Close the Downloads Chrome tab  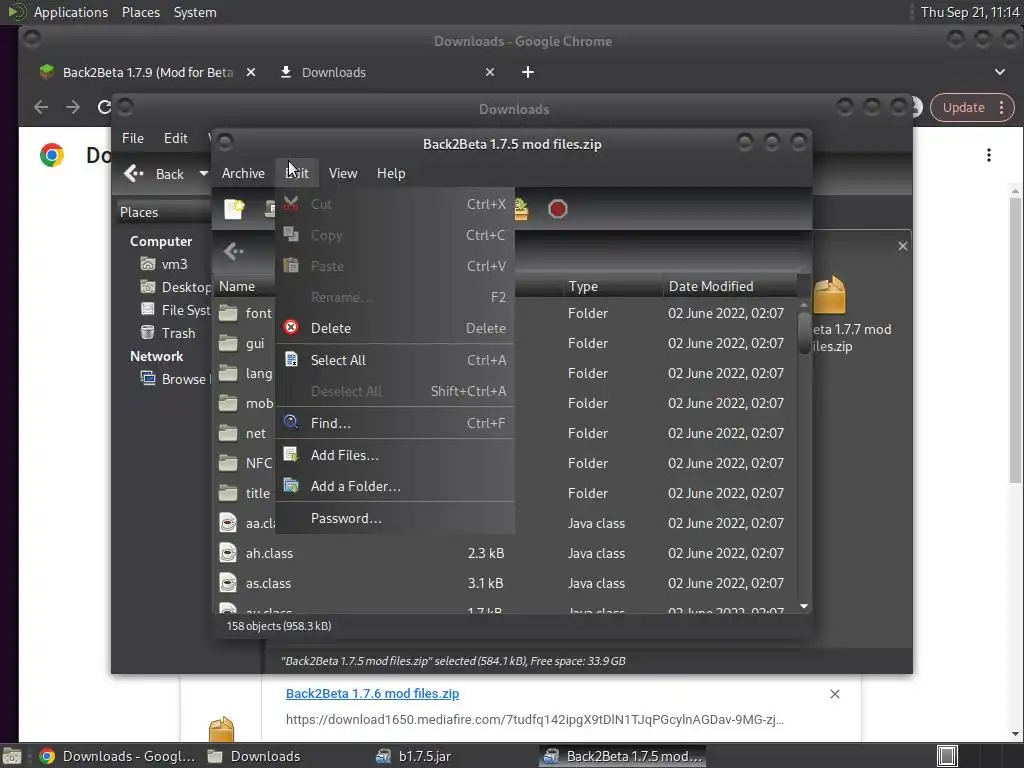point(490,72)
